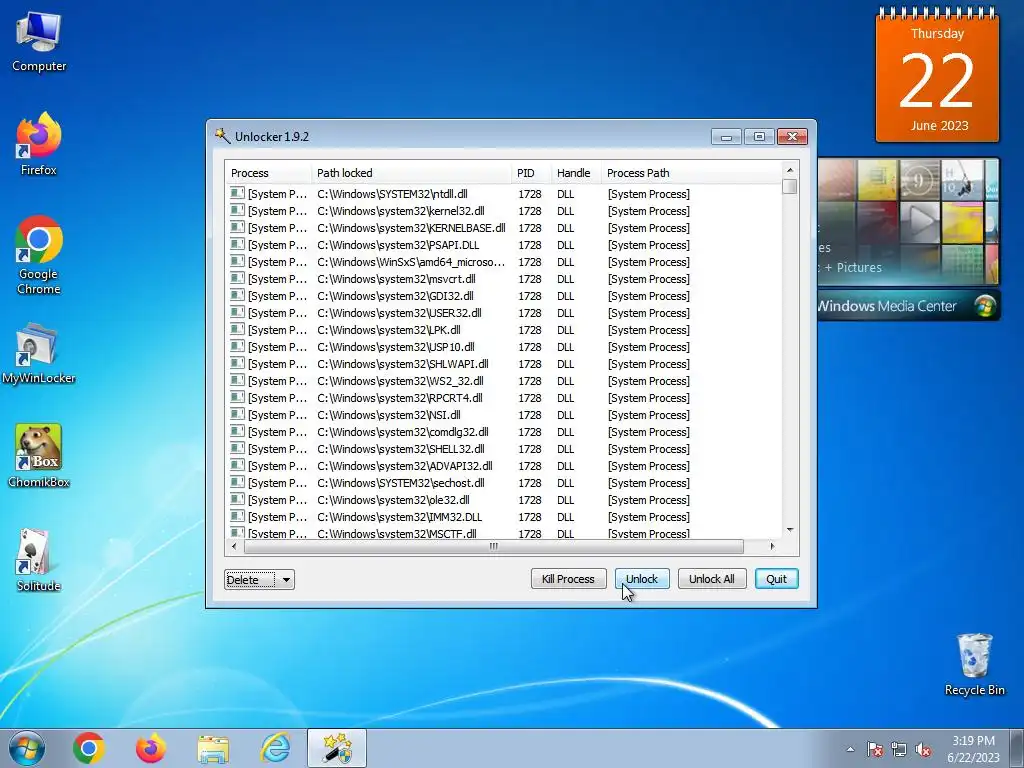
Task: Click the process icon of the kernel32.dll row
Action: click(x=237, y=210)
